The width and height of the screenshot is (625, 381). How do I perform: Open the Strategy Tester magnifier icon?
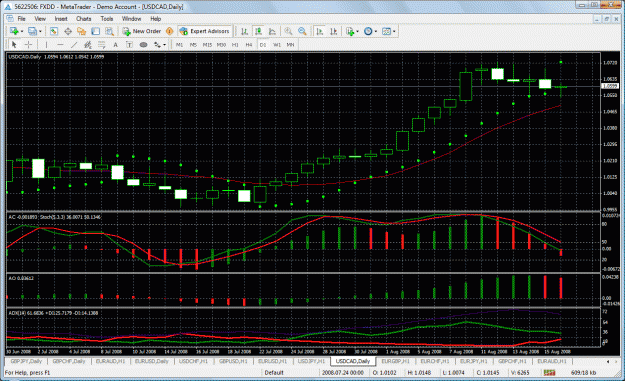click(109, 31)
